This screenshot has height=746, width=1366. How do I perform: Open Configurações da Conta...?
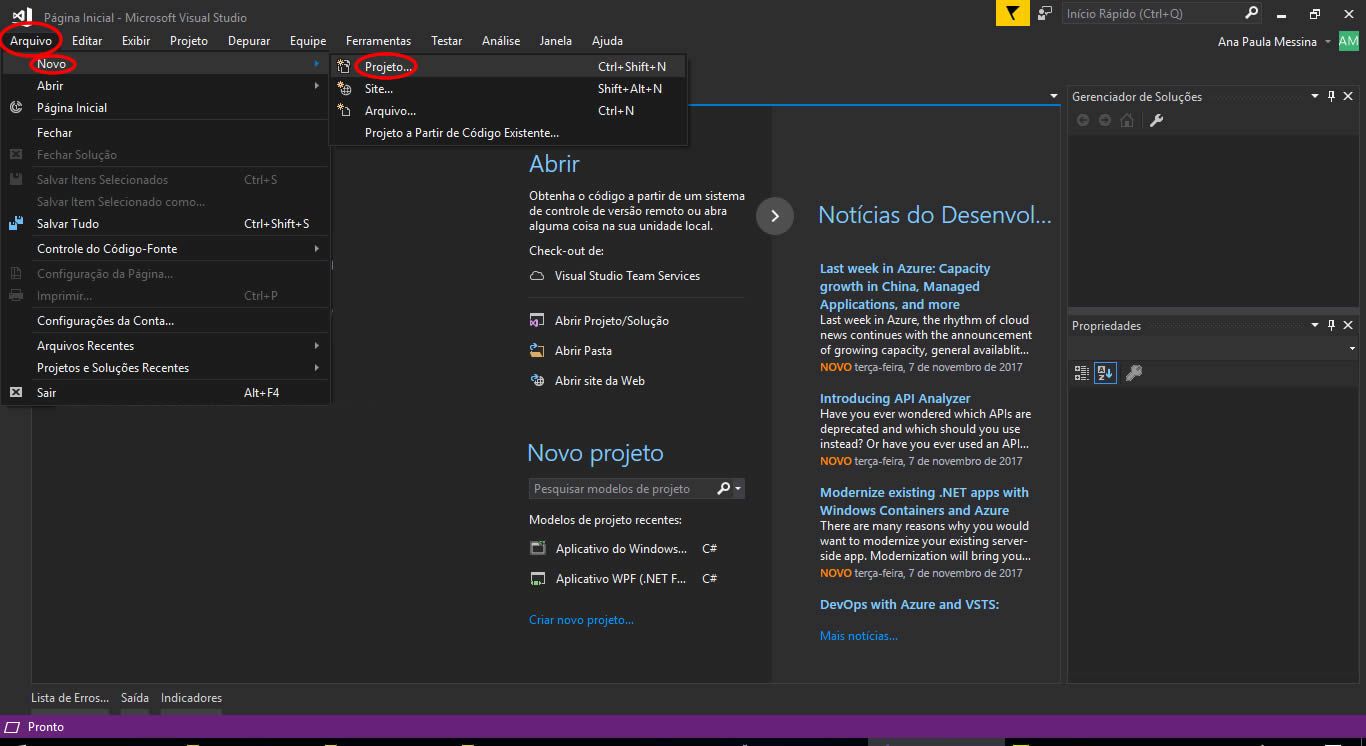tap(166, 321)
